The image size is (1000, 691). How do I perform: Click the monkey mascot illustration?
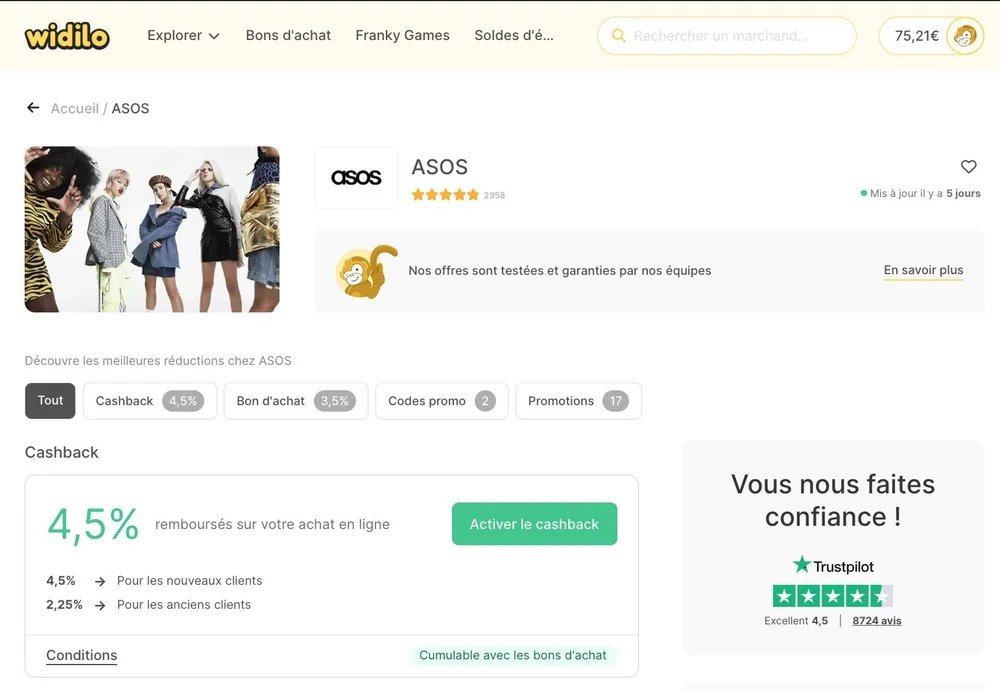click(366, 271)
